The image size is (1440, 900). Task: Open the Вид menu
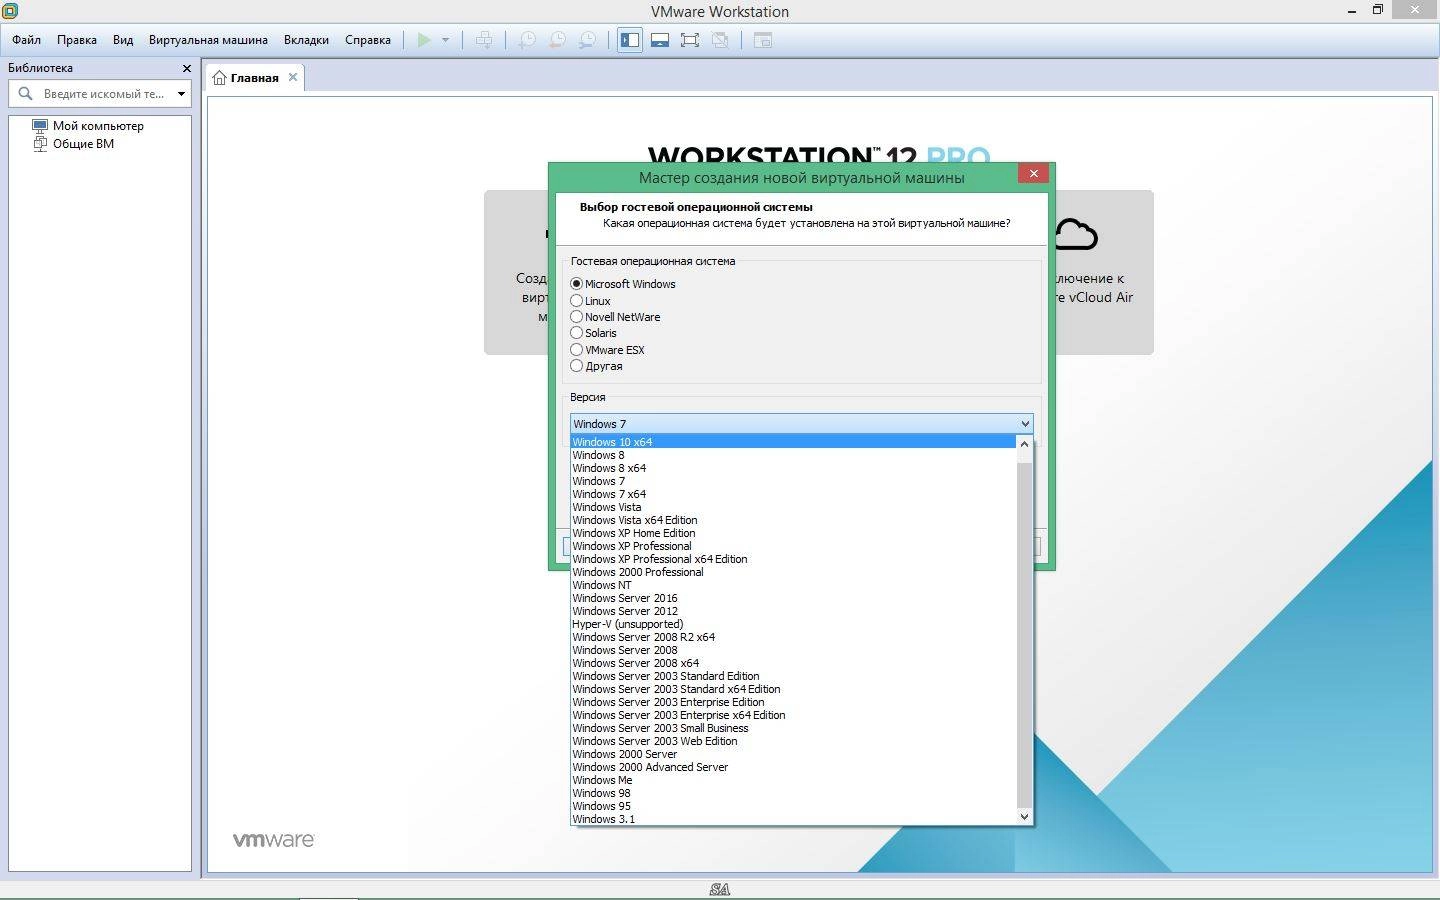123,40
